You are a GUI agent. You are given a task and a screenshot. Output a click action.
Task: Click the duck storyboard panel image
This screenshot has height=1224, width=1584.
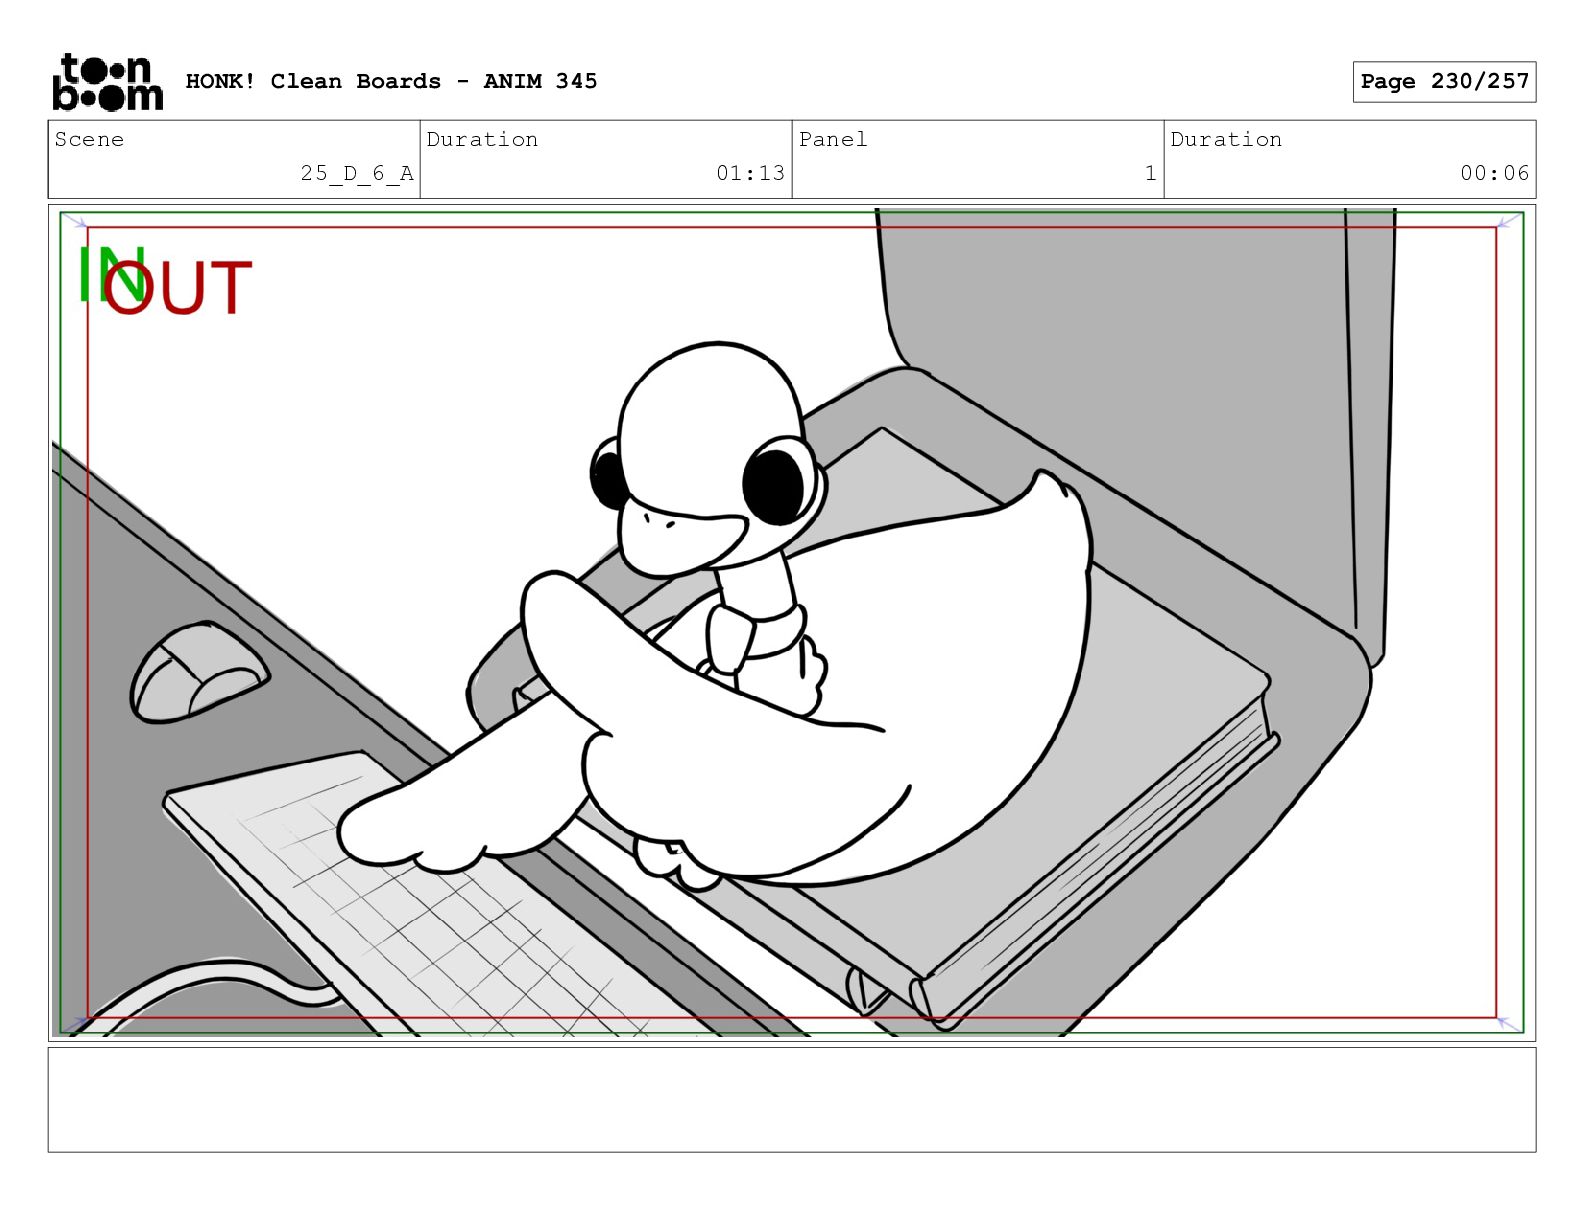[792, 623]
